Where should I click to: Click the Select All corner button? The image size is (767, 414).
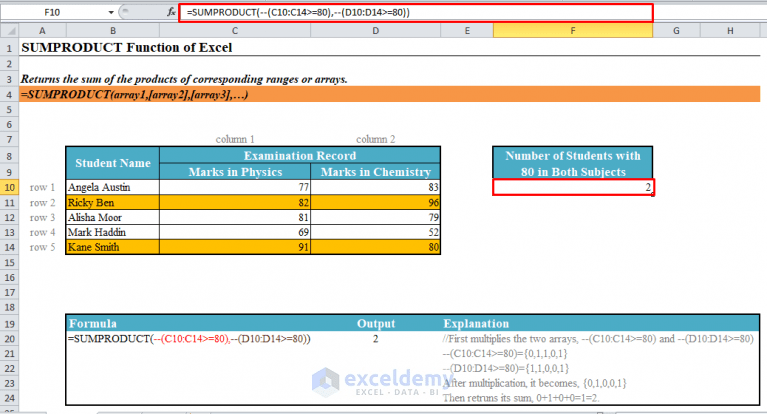[9, 31]
